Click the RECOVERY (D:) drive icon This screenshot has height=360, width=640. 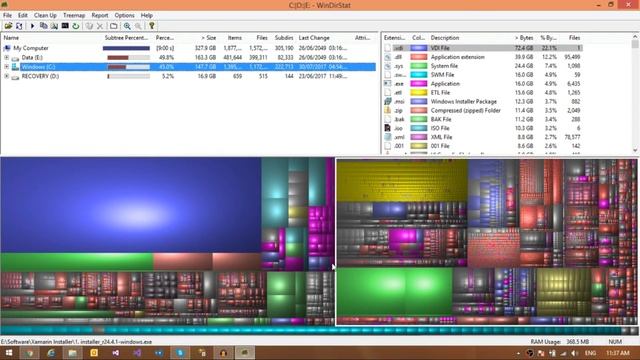tap(16, 77)
